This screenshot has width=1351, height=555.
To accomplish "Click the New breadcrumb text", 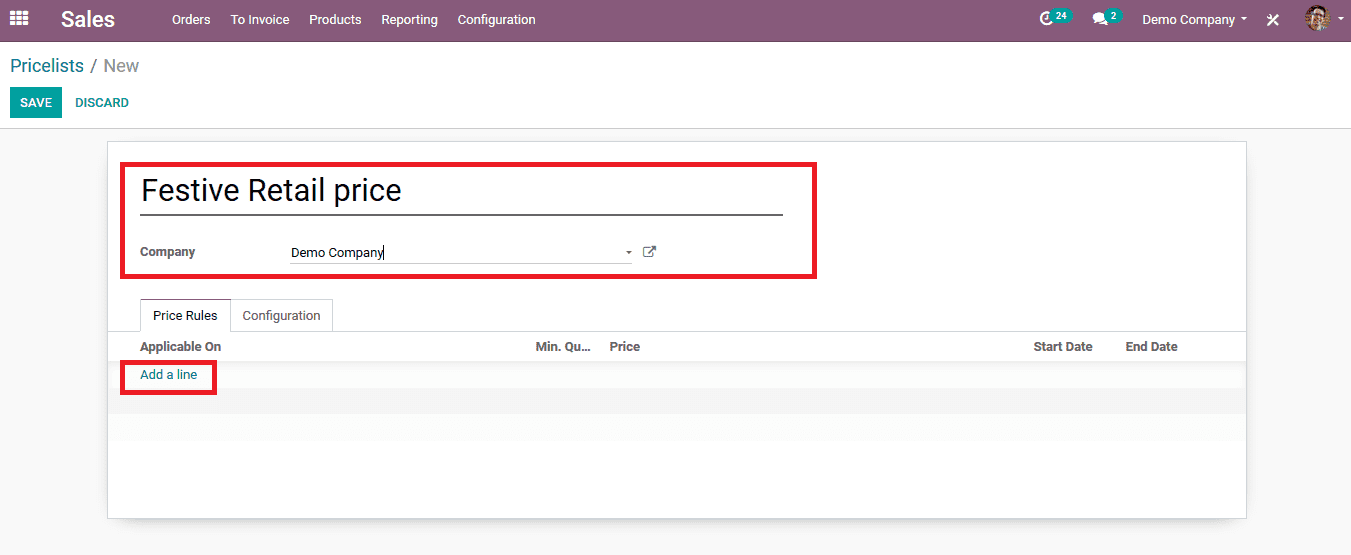I will tap(121, 66).
